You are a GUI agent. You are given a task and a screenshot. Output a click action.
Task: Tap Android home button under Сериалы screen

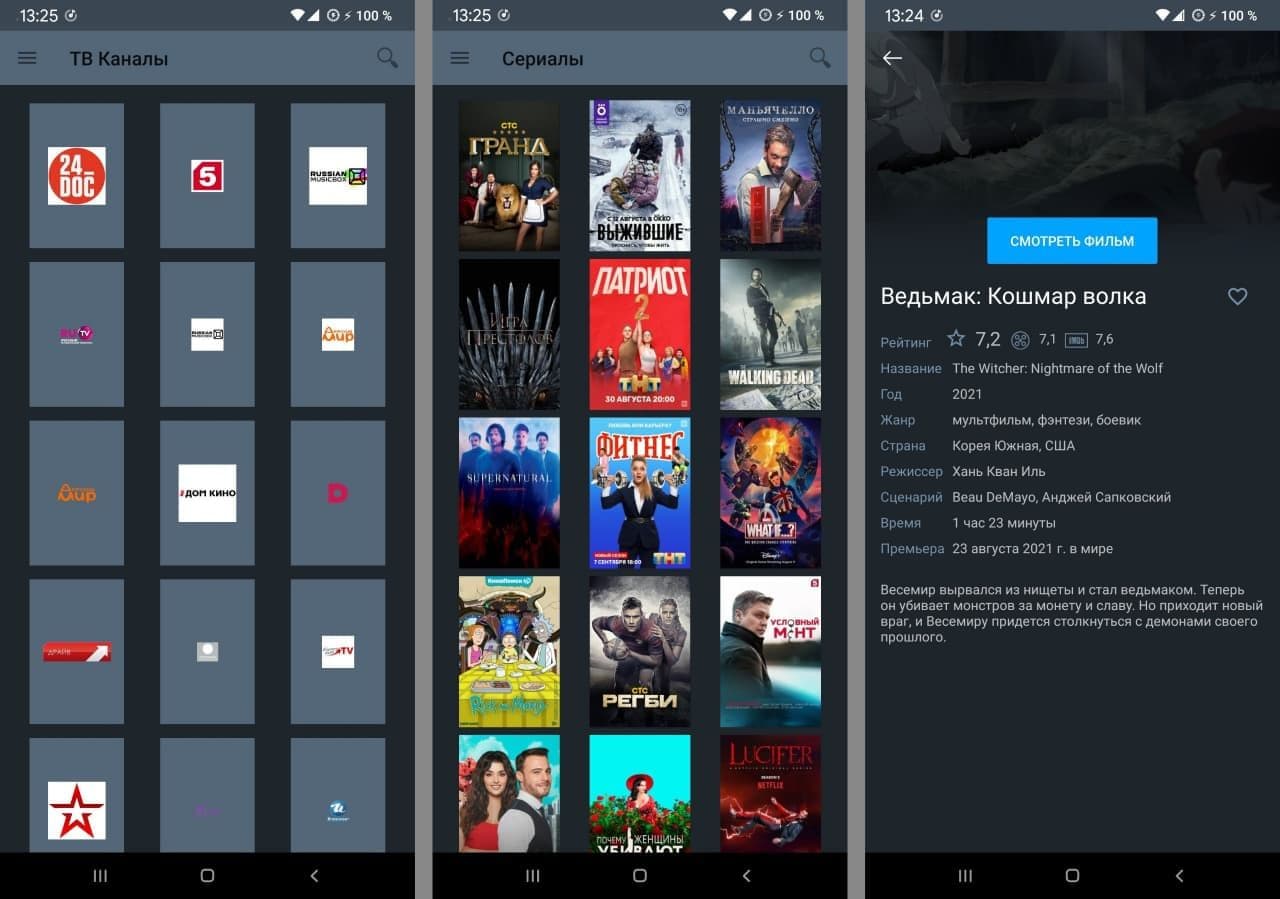(x=640, y=876)
